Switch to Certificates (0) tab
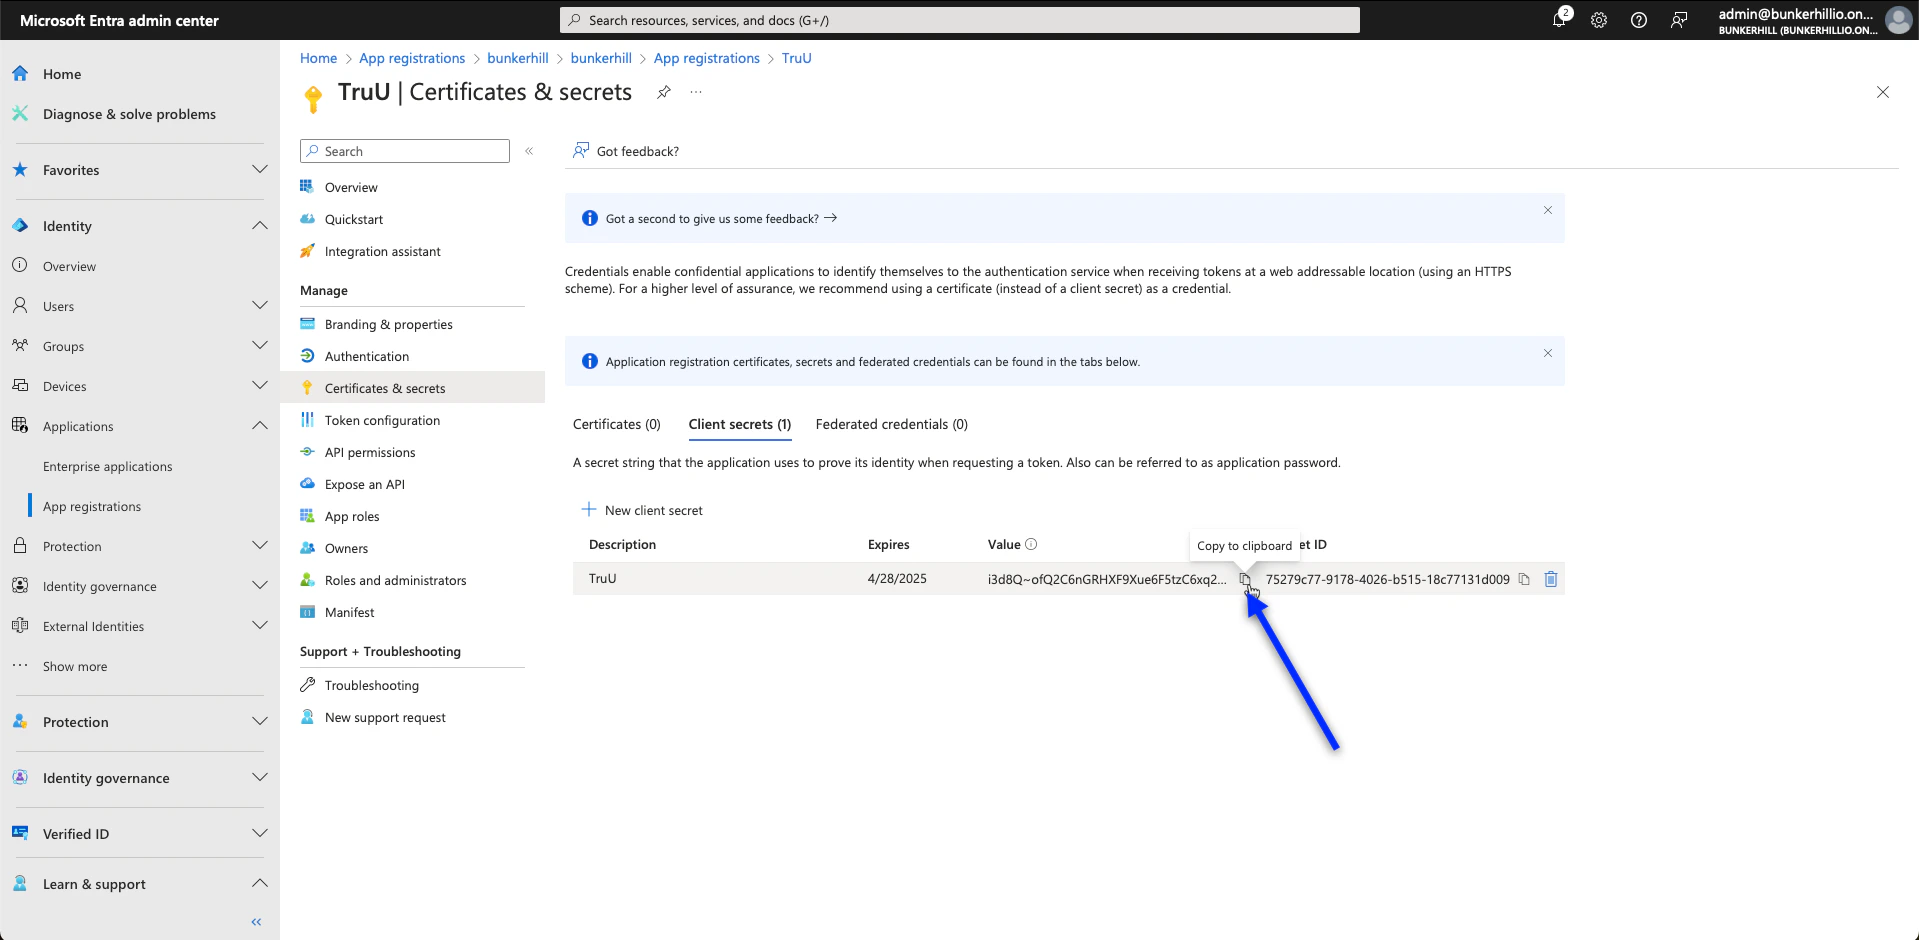This screenshot has width=1919, height=940. 617,424
